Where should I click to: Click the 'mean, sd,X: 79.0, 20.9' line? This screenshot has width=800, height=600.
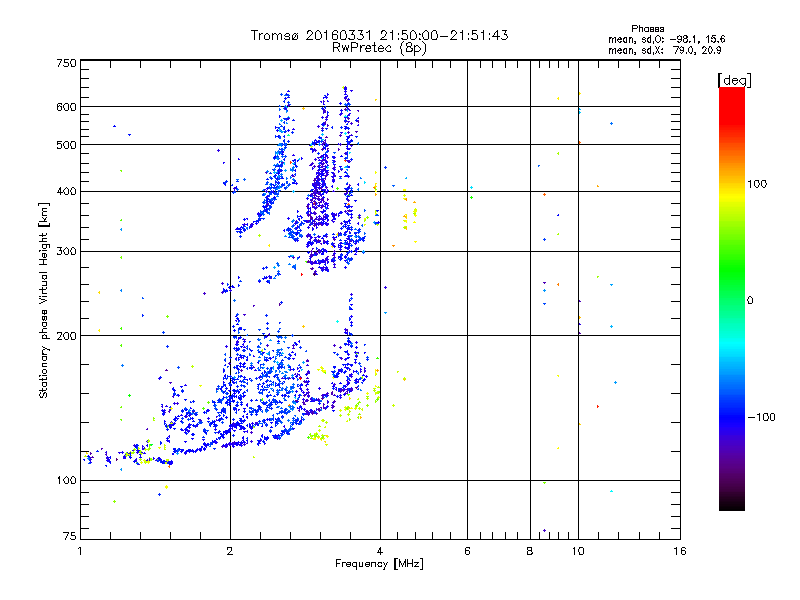(x=664, y=50)
